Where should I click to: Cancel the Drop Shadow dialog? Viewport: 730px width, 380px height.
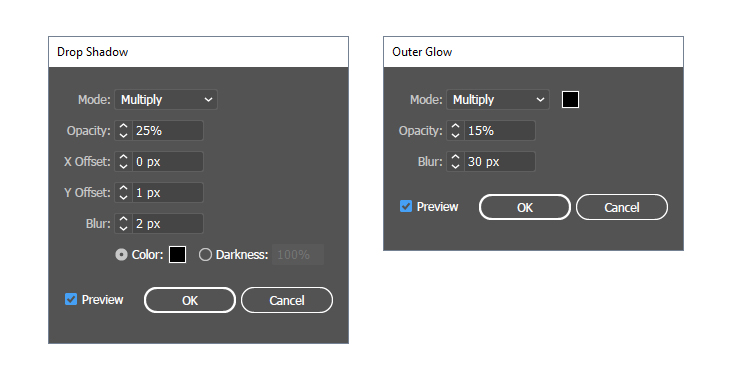(287, 300)
